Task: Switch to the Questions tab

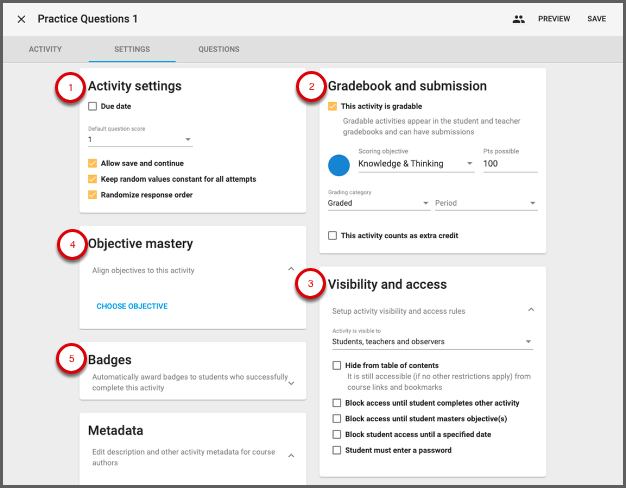Action: coord(218,49)
